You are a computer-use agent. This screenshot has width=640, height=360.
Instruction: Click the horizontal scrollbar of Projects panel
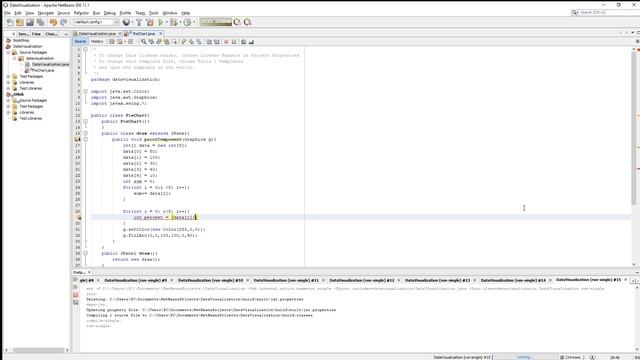coord(38,350)
